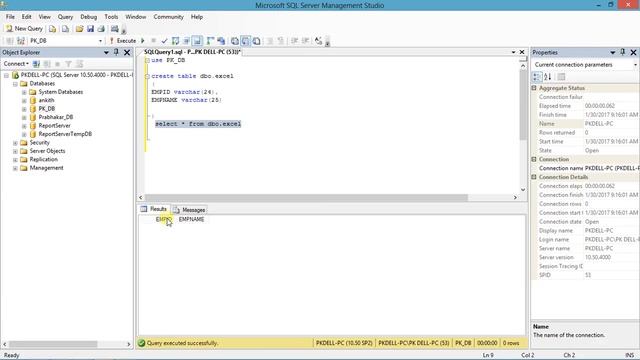Toggle auto-hide pin on Properties panel
The width and height of the screenshot is (640, 360).
[x=623, y=52]
